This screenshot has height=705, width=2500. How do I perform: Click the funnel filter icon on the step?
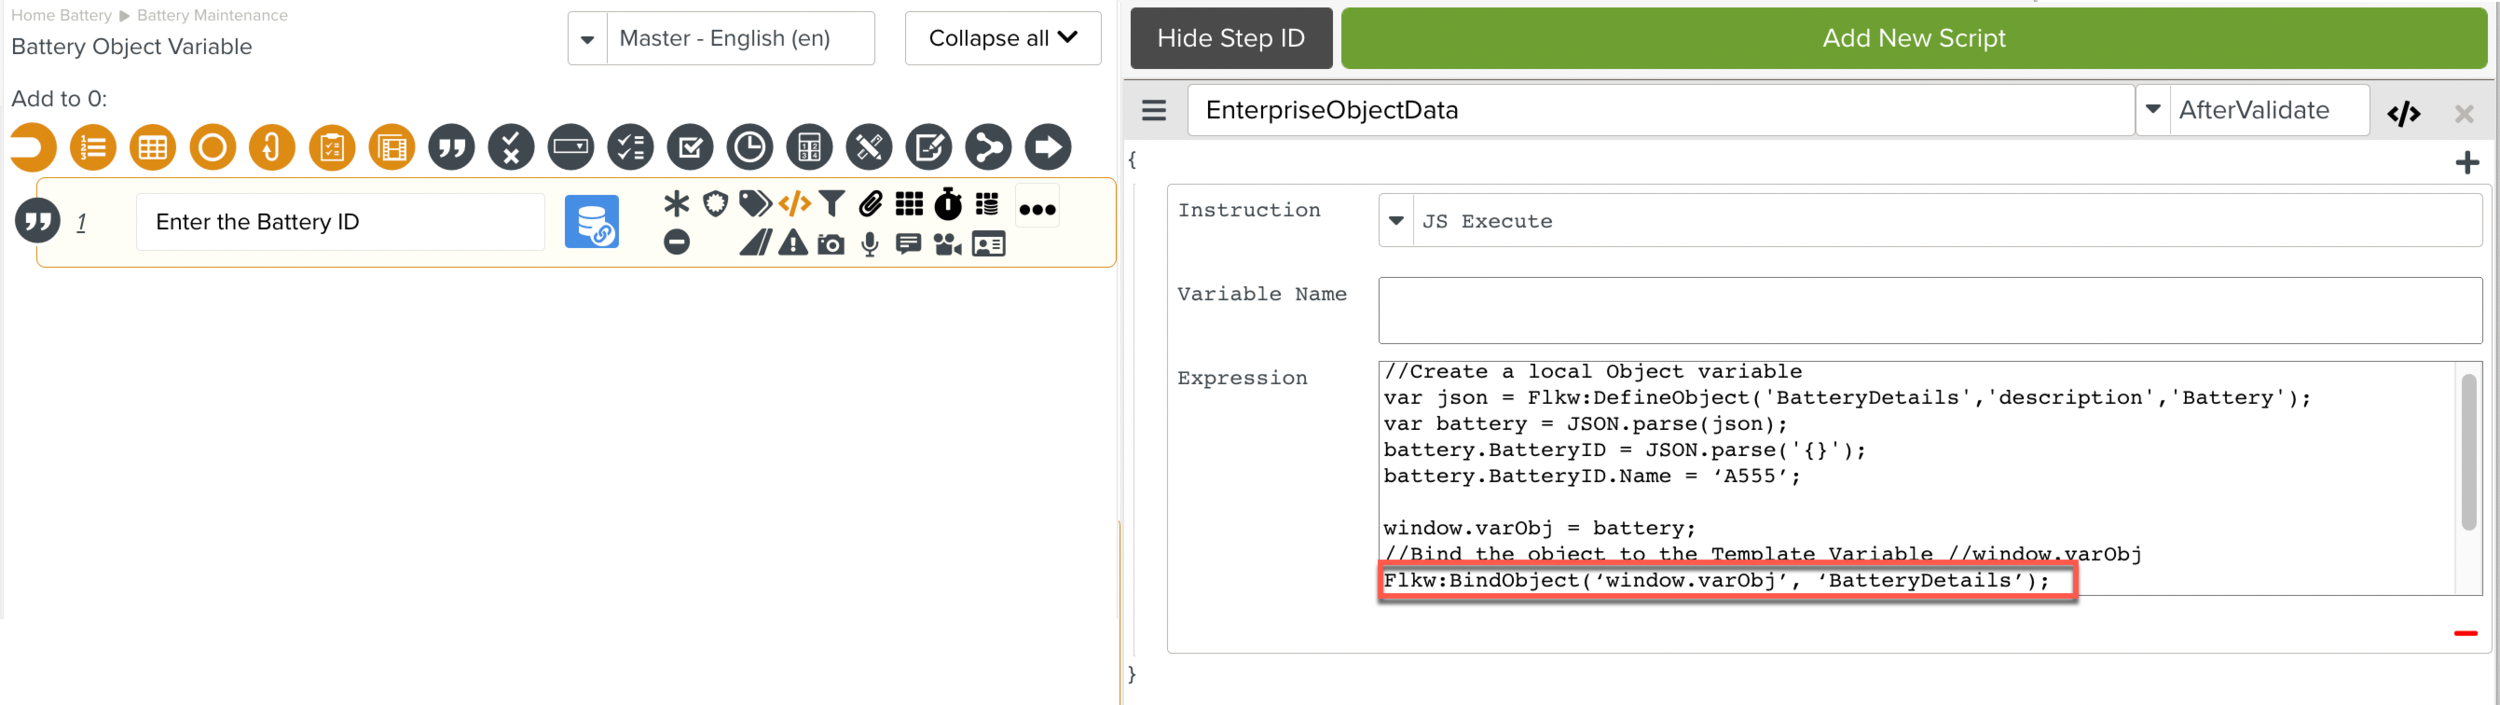click(831, 204)
